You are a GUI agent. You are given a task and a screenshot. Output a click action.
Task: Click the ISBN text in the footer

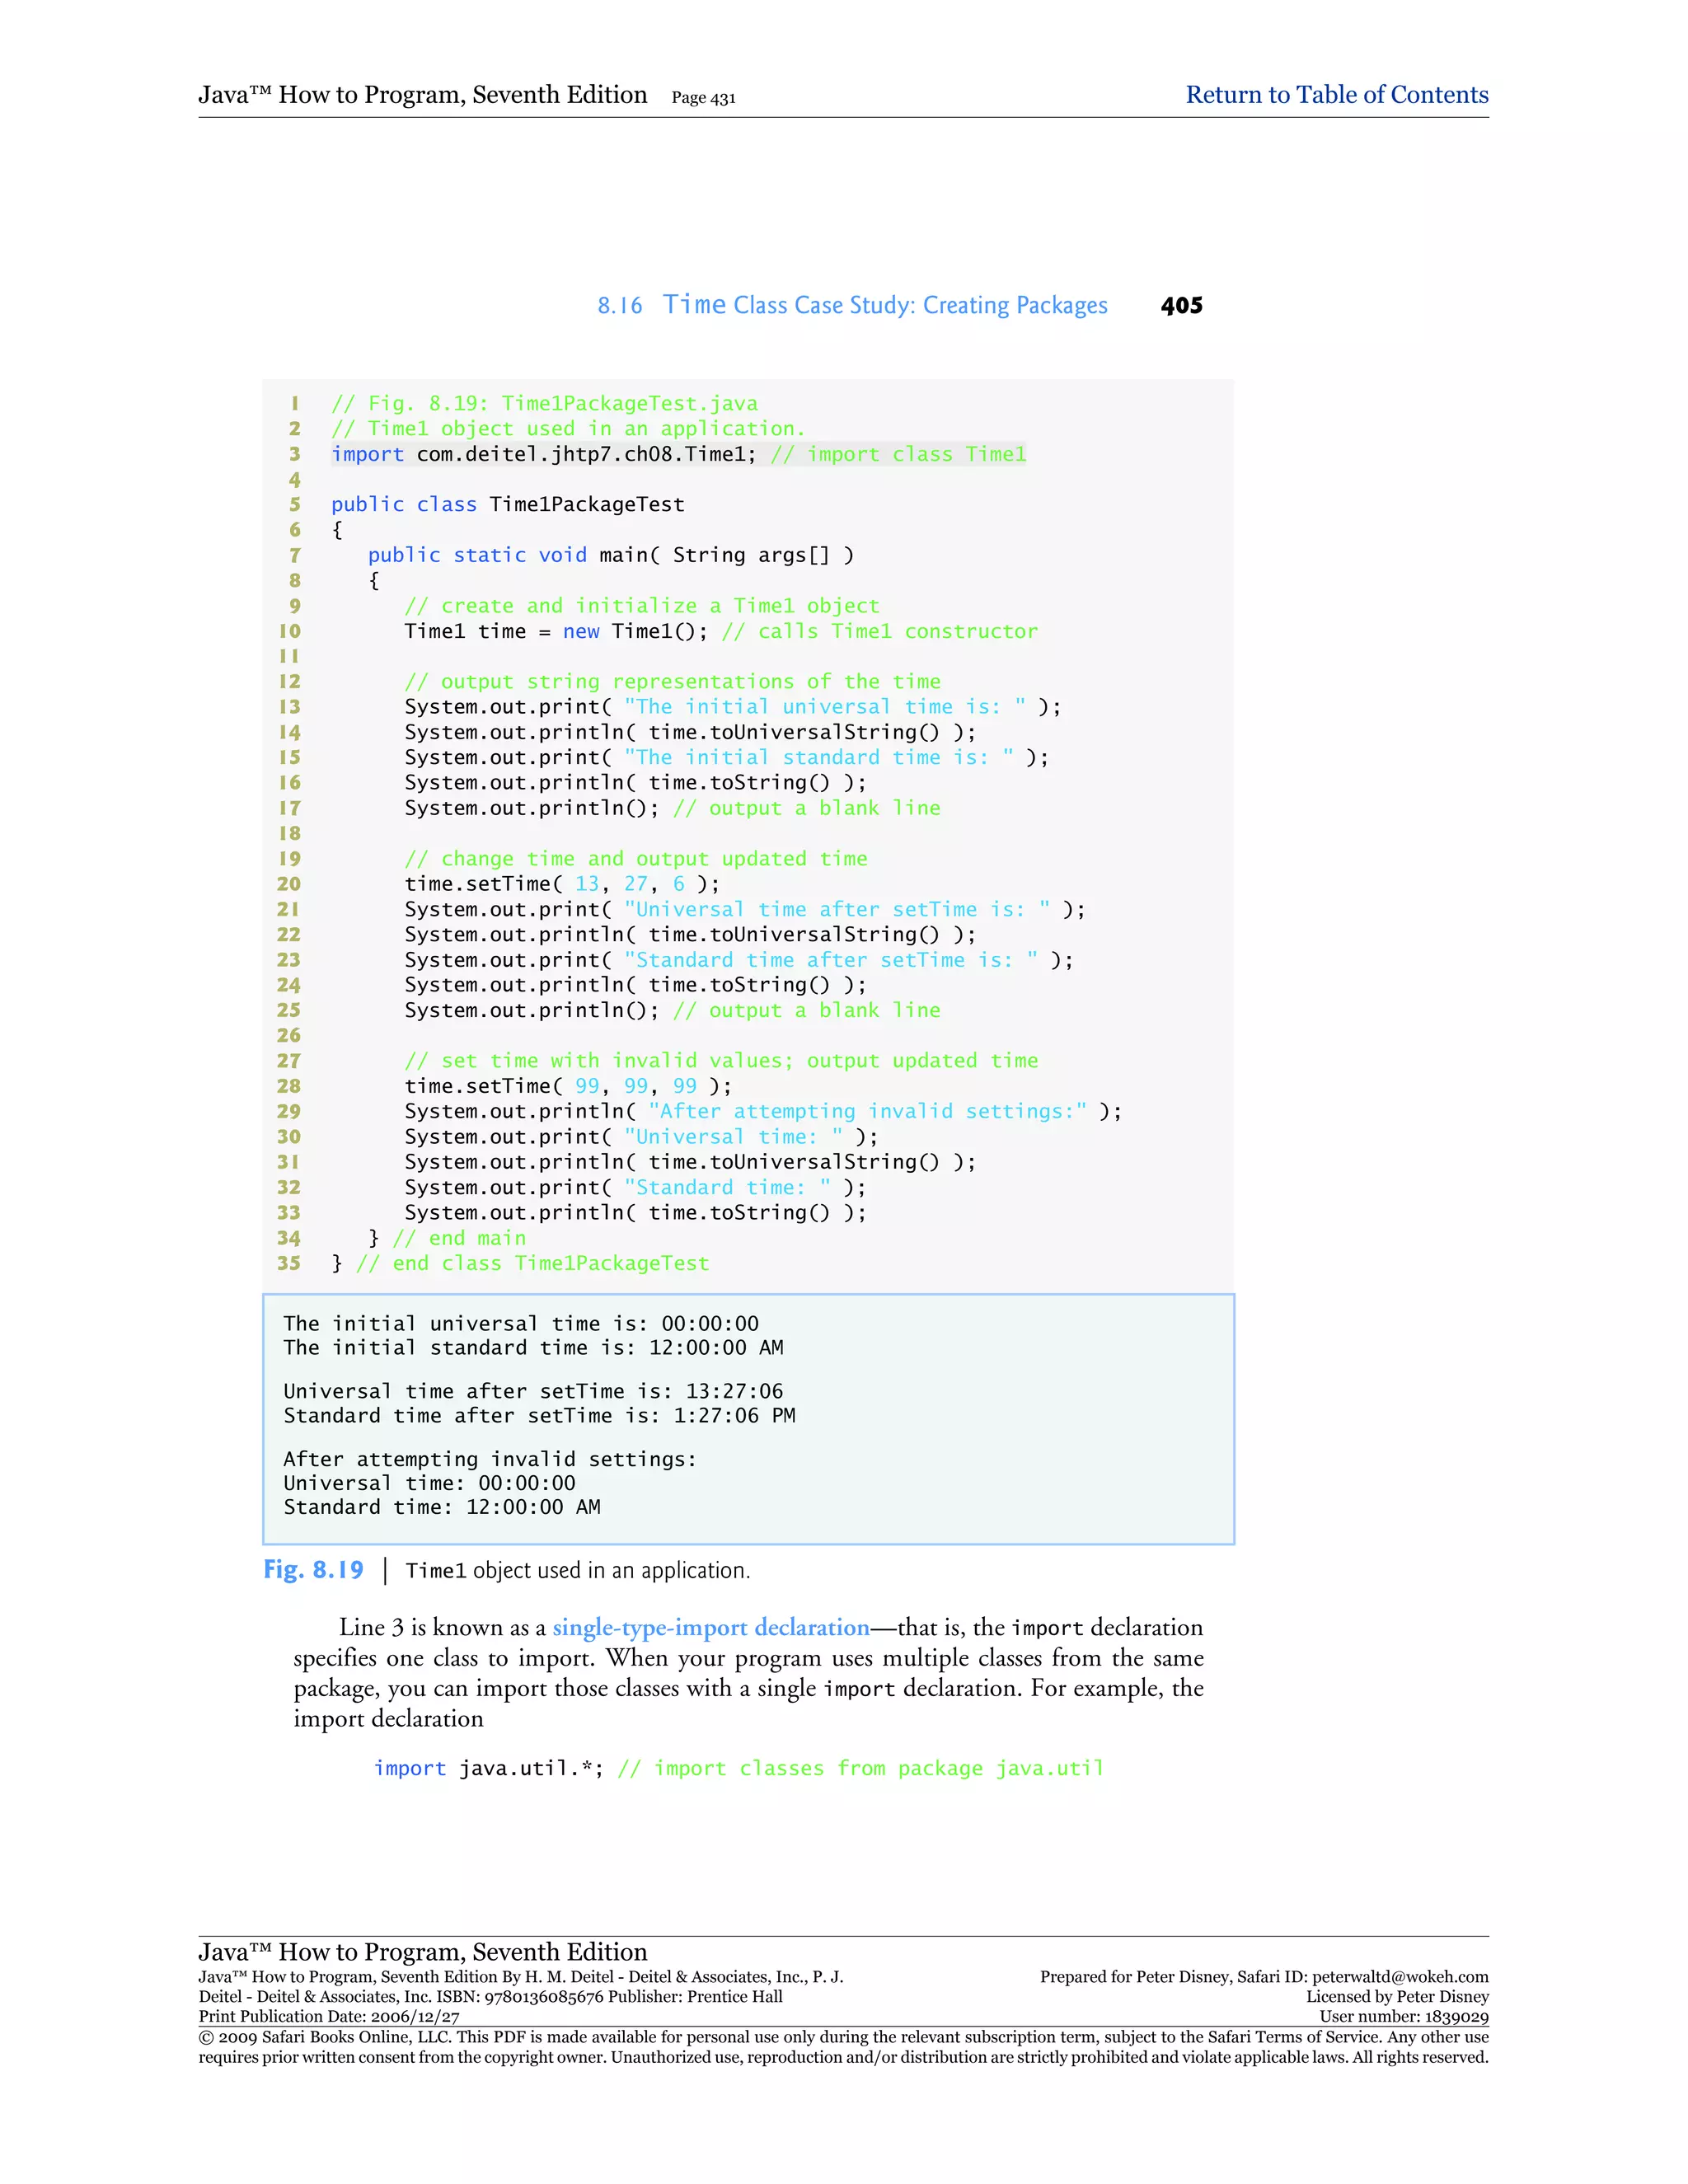519,1997
